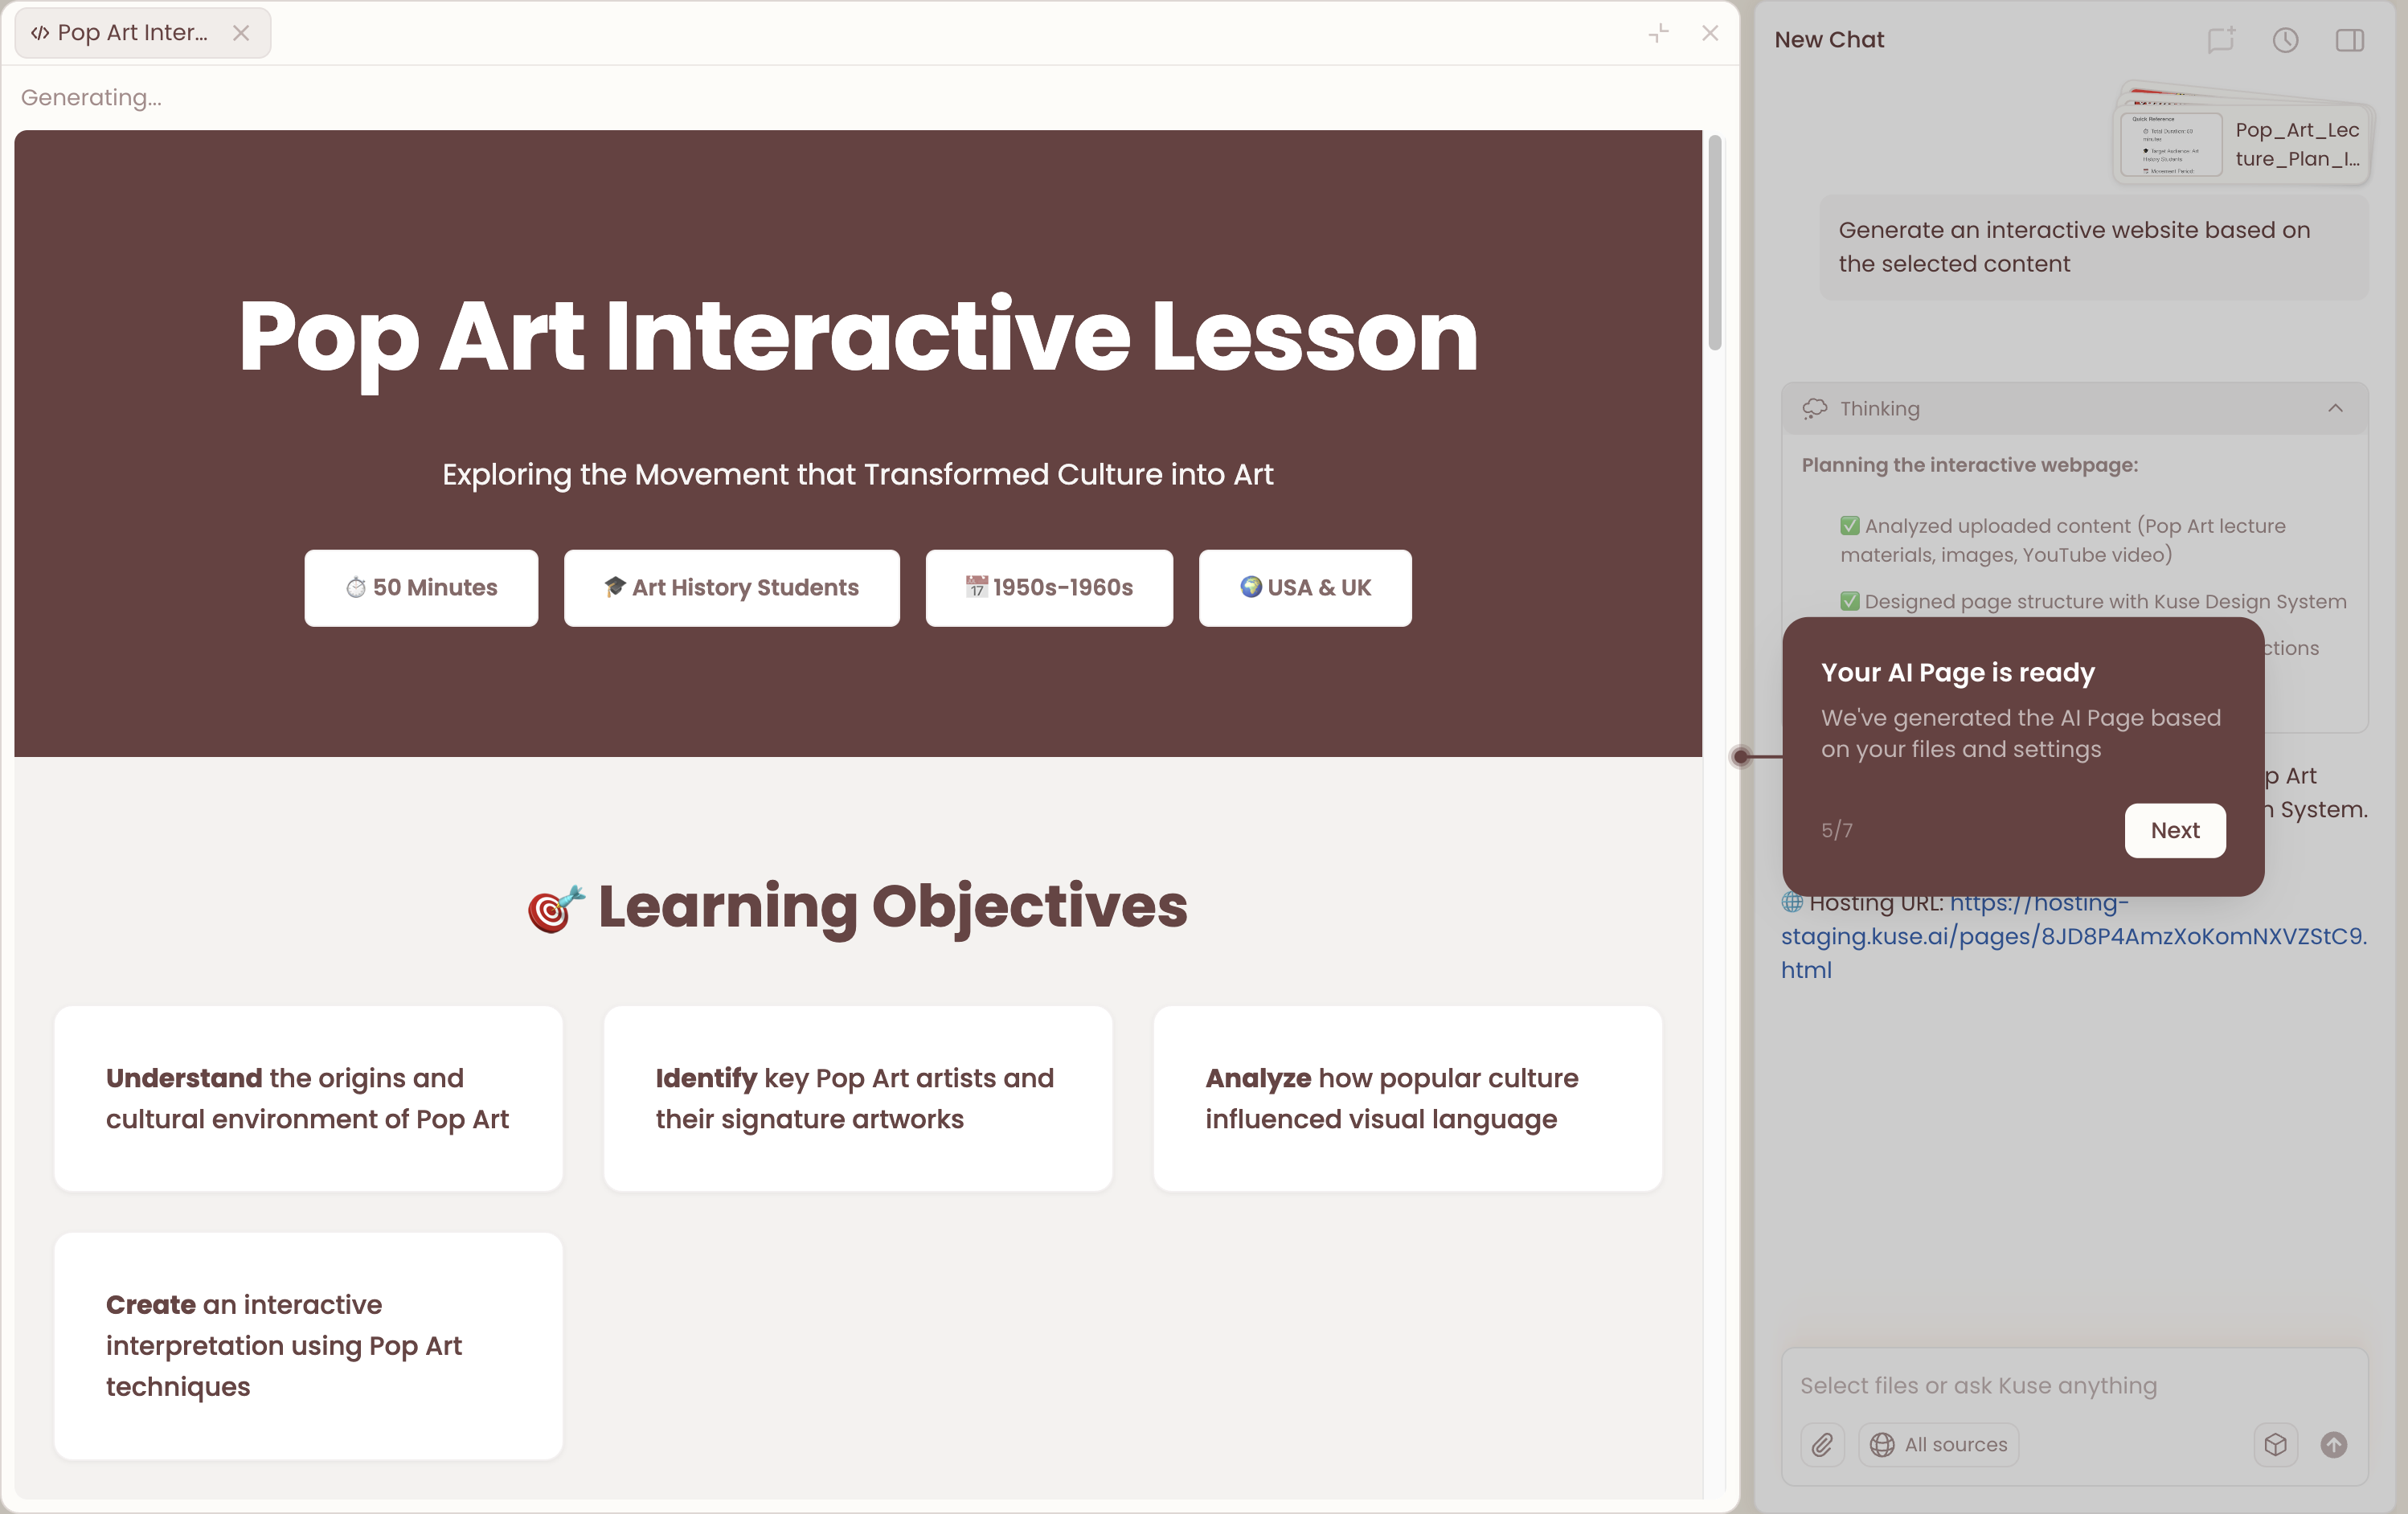
Task: Click the Art History Students badge
Action: [x=731, y=588]
